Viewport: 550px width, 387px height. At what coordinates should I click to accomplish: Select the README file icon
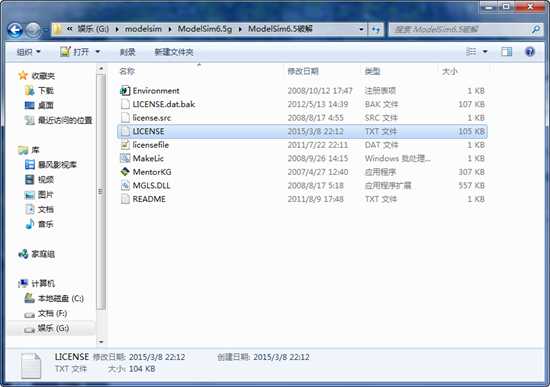(125, 199)
